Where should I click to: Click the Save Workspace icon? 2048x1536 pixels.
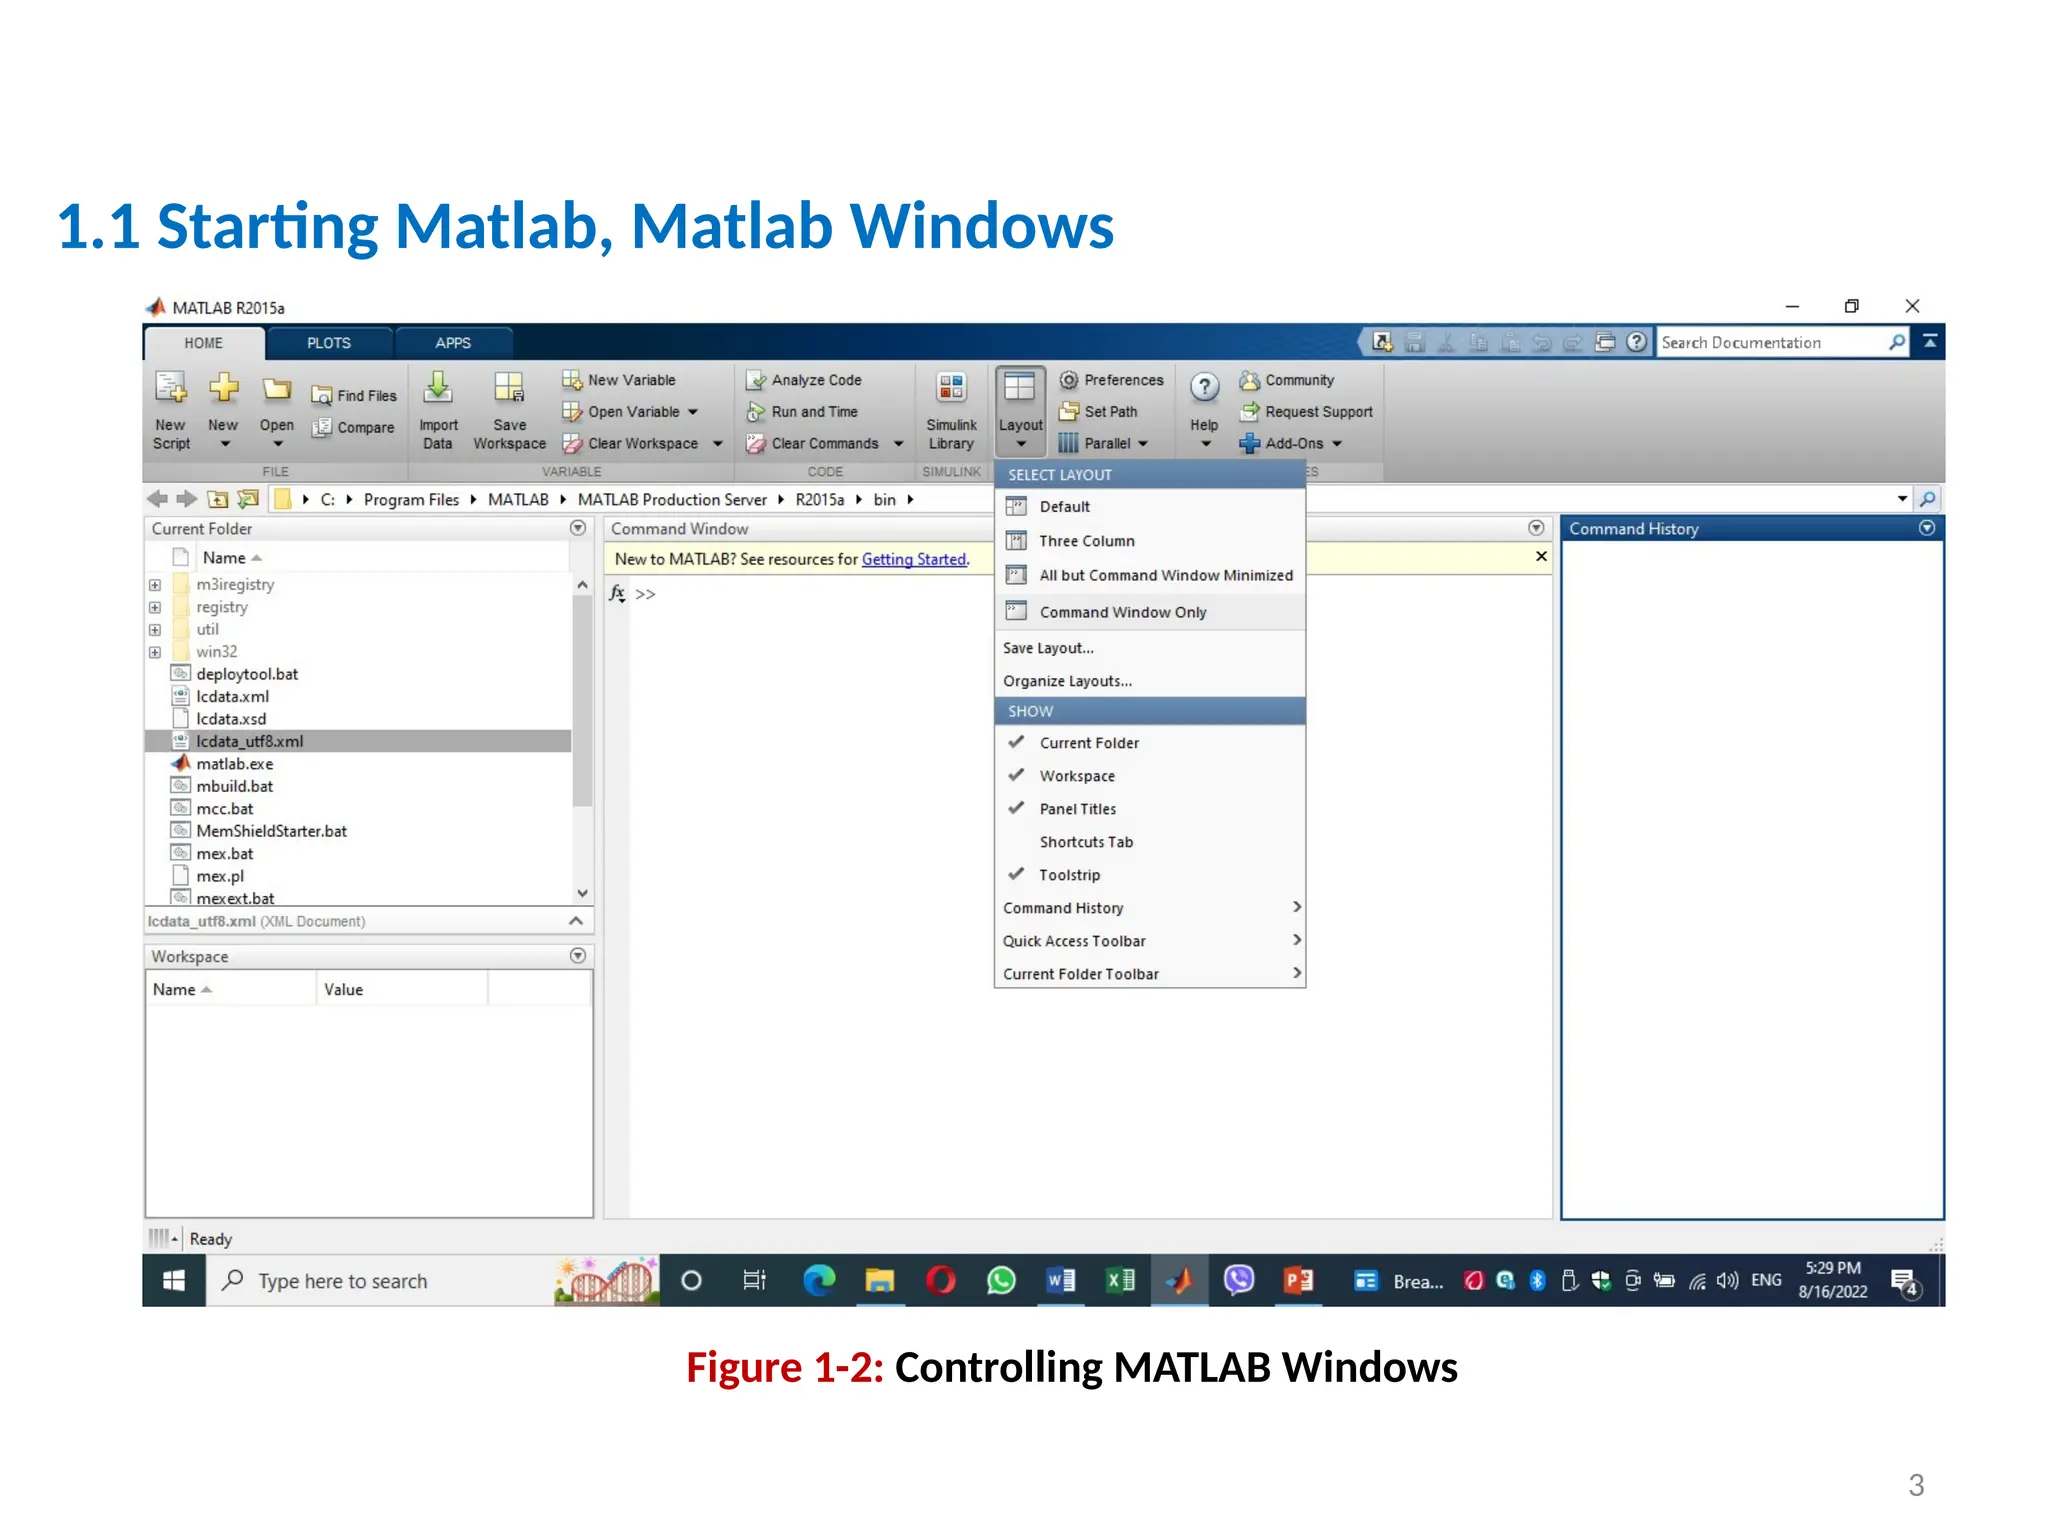[509, 388]
